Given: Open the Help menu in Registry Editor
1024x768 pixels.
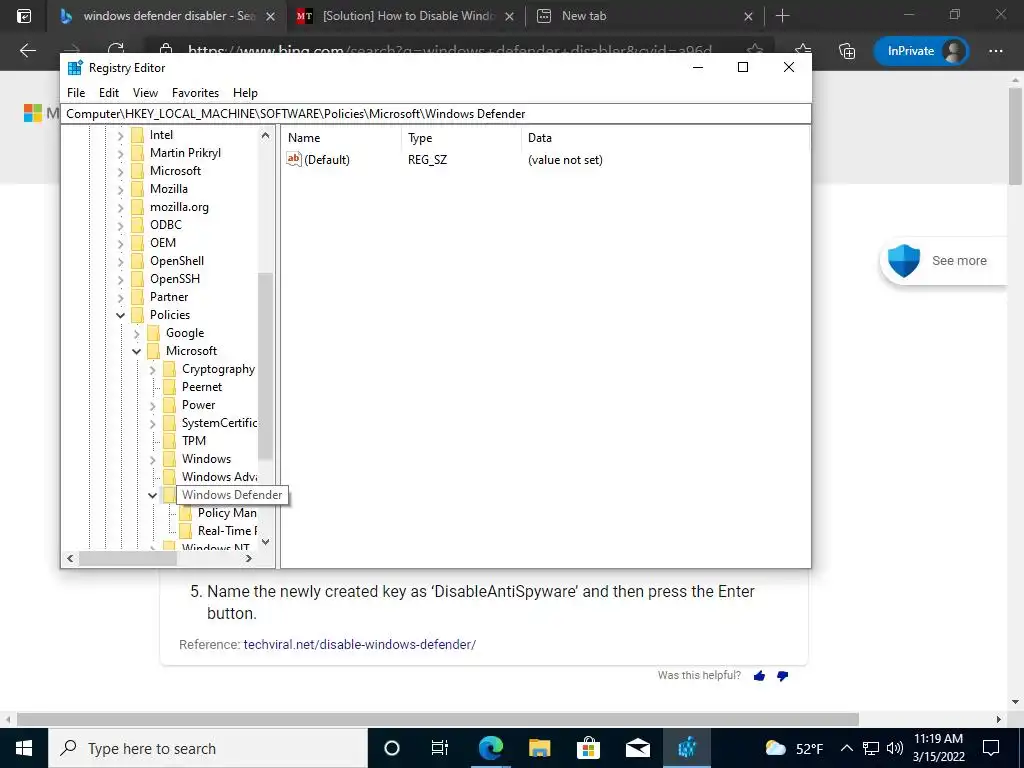Looking at the screenshot, I should click(x=246, y=93).
